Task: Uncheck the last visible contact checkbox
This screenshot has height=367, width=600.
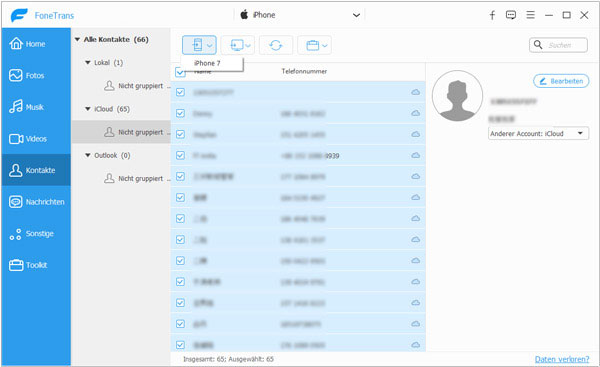Action: (x=180, y=345)
